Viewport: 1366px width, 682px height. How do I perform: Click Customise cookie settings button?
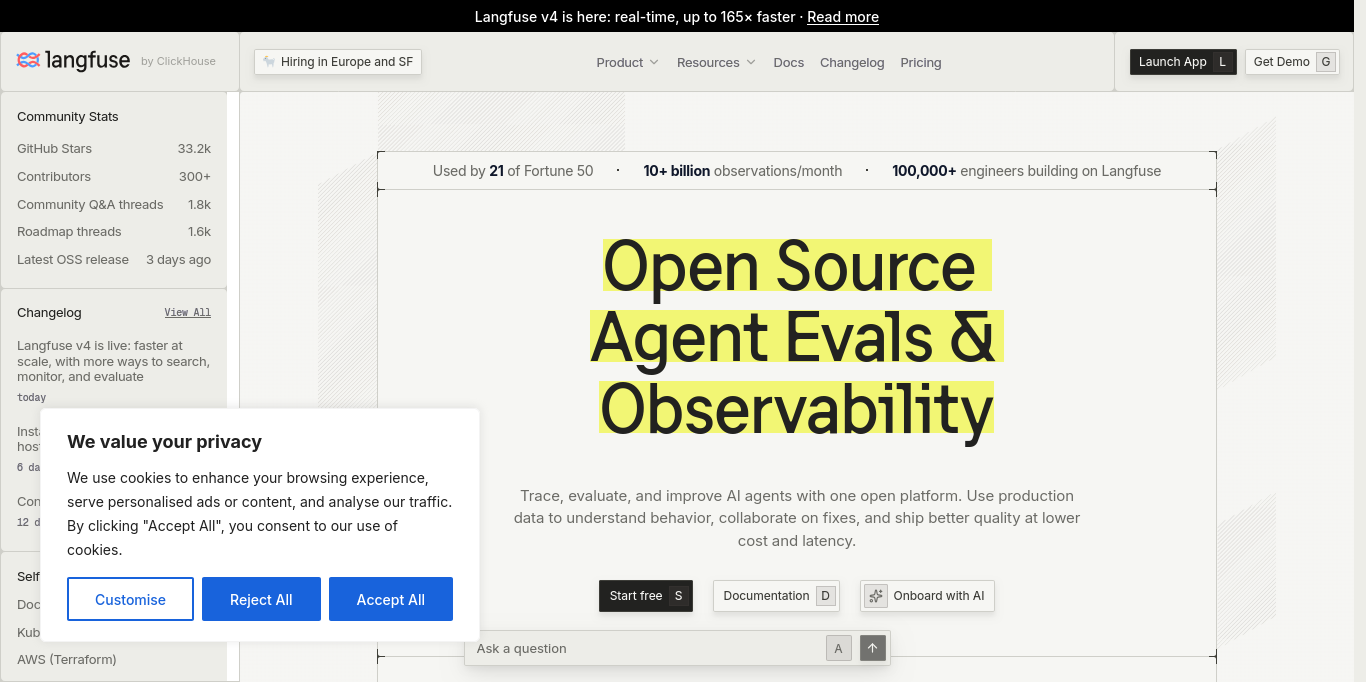(130, 599)
